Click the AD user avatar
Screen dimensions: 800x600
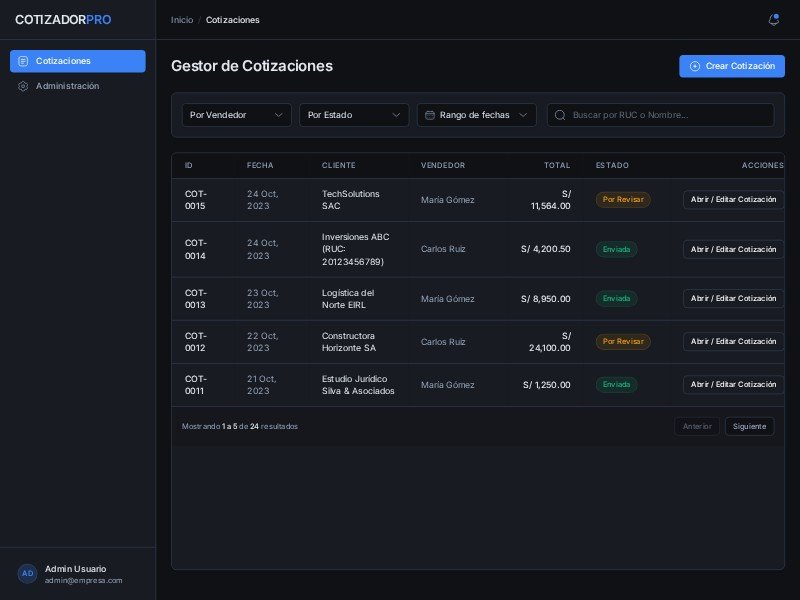coord(28,574)
